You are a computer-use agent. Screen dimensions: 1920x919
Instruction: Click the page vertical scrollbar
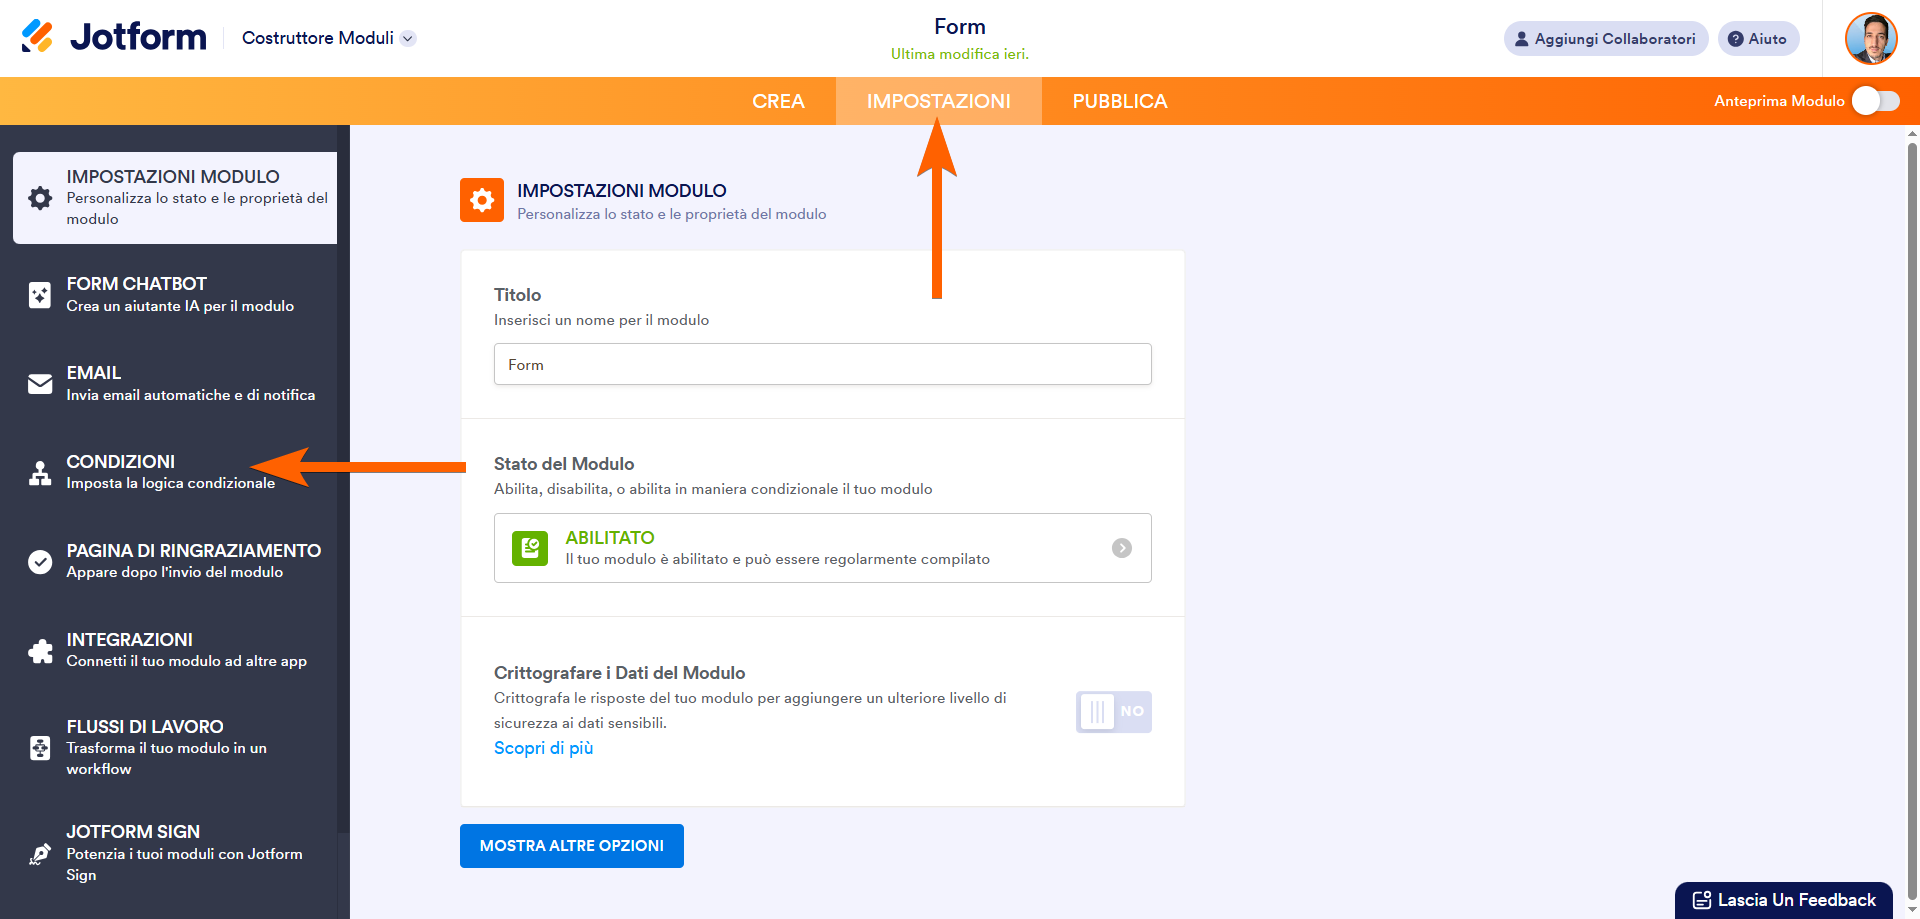click(x=1912, y=522)
